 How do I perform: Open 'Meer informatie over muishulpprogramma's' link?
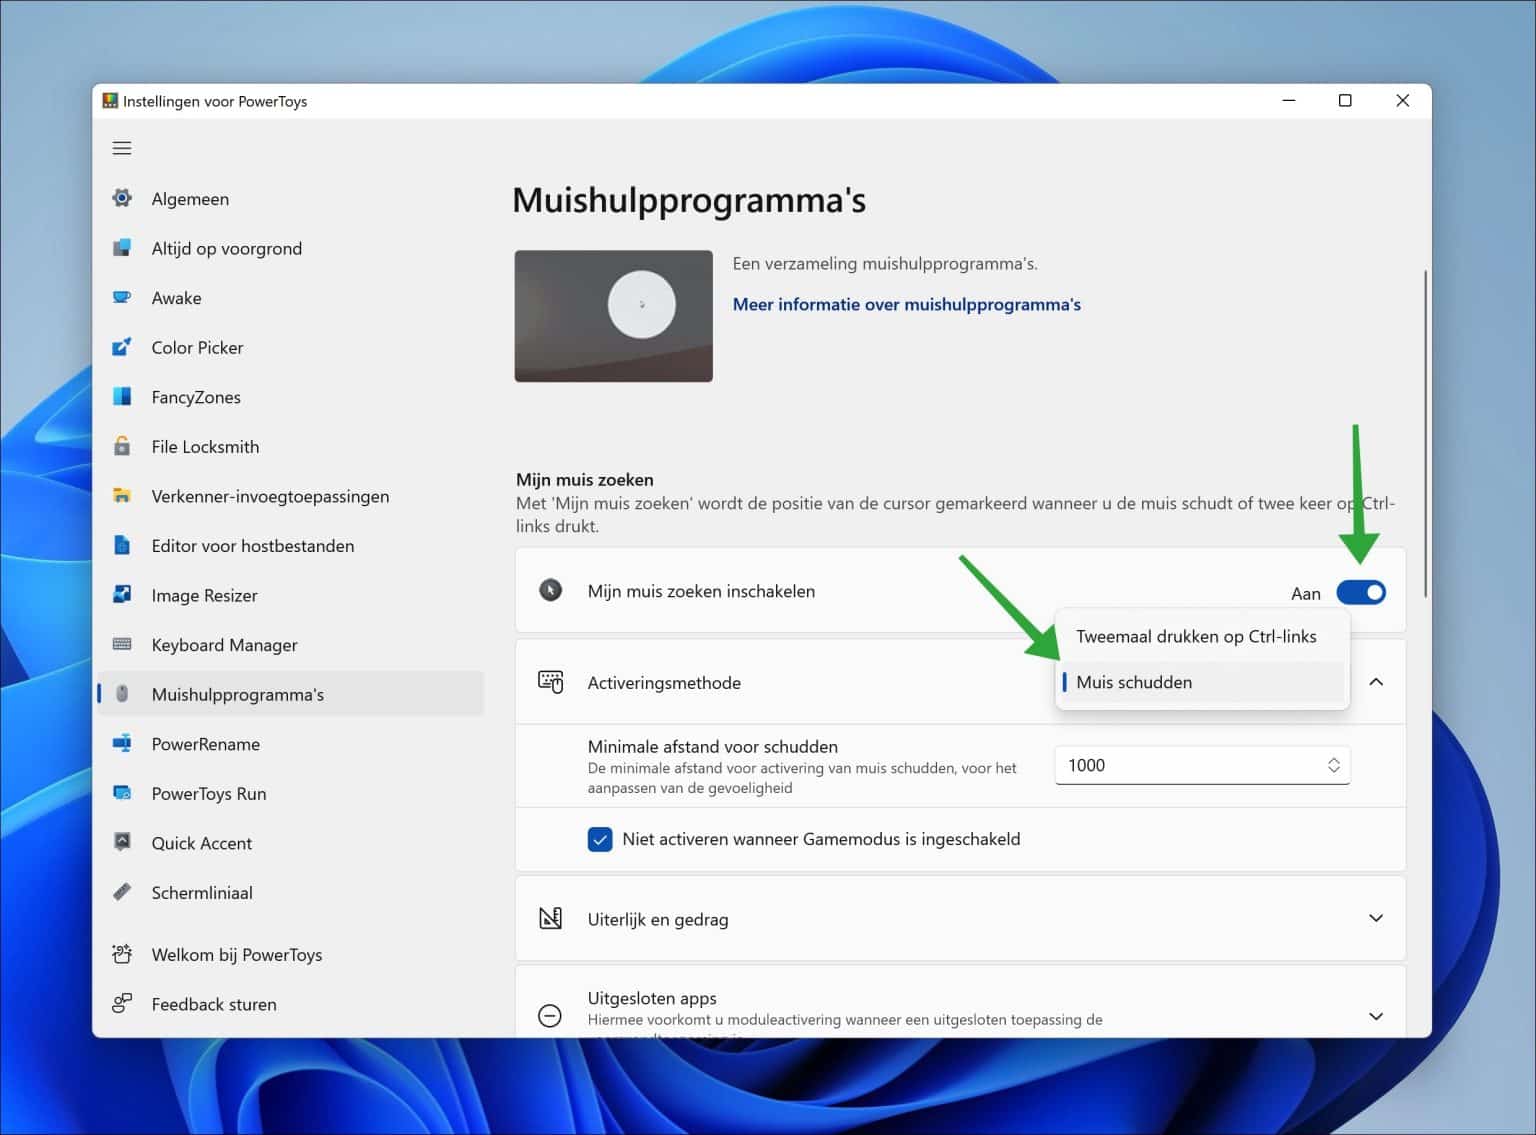pos(906,304)
